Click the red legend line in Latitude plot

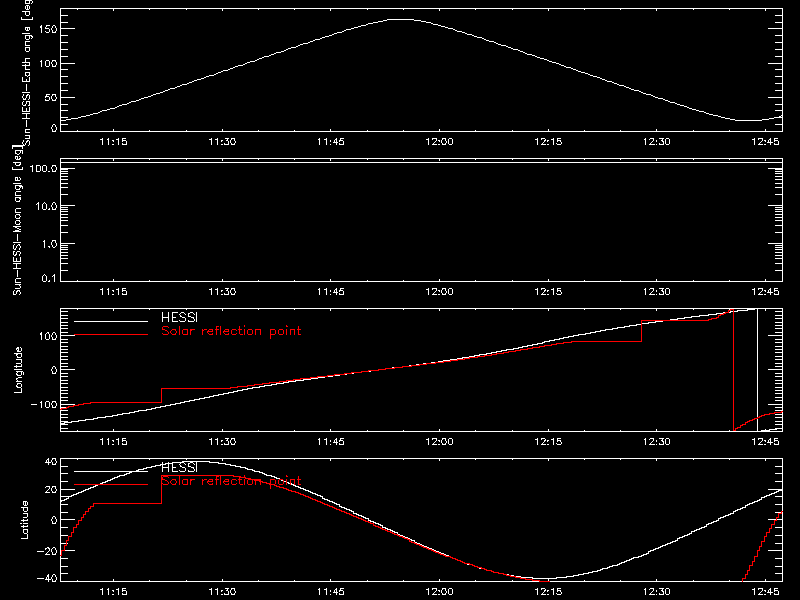(111, 485)
